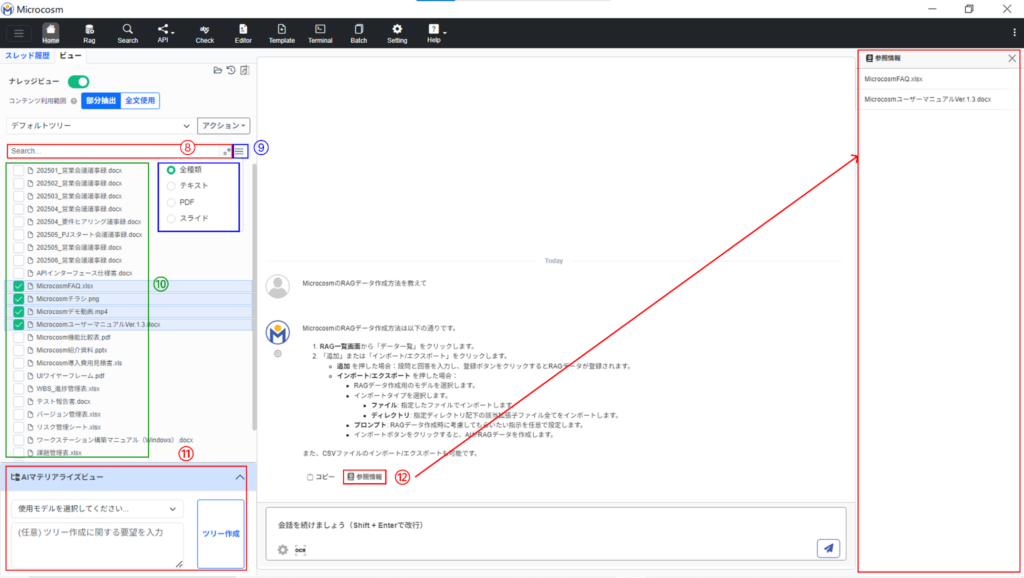
Task: Open the Terminal tool
Action: click(x=320, y=33)
